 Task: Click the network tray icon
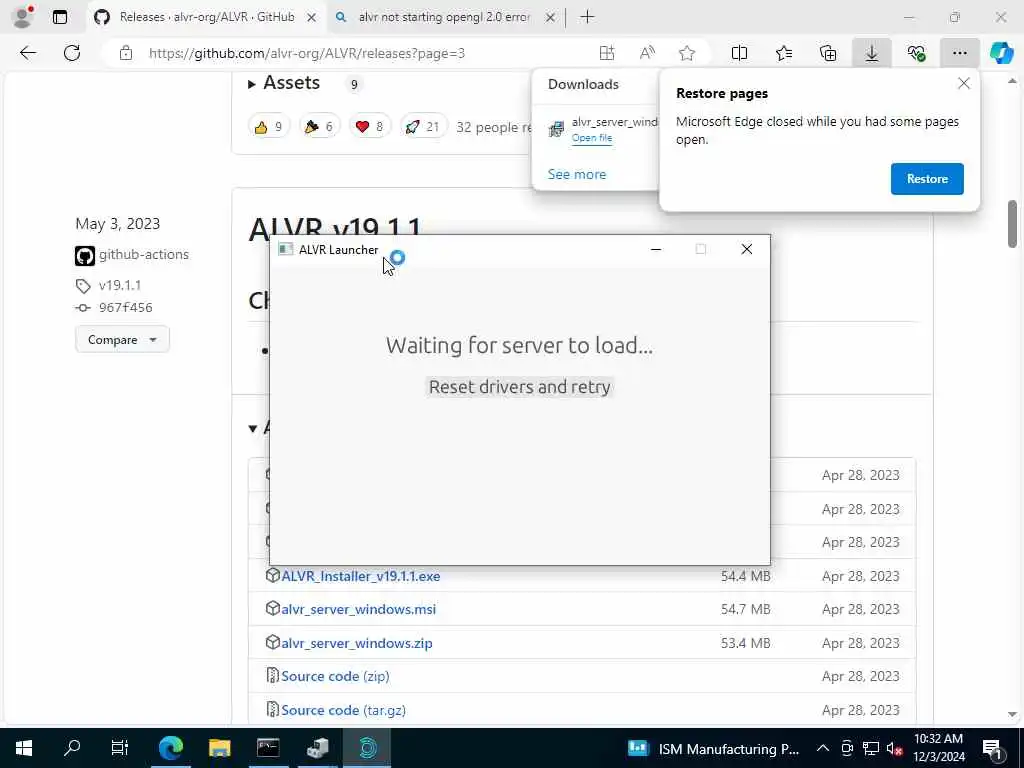pyautogui.click(x=871, y=748)
